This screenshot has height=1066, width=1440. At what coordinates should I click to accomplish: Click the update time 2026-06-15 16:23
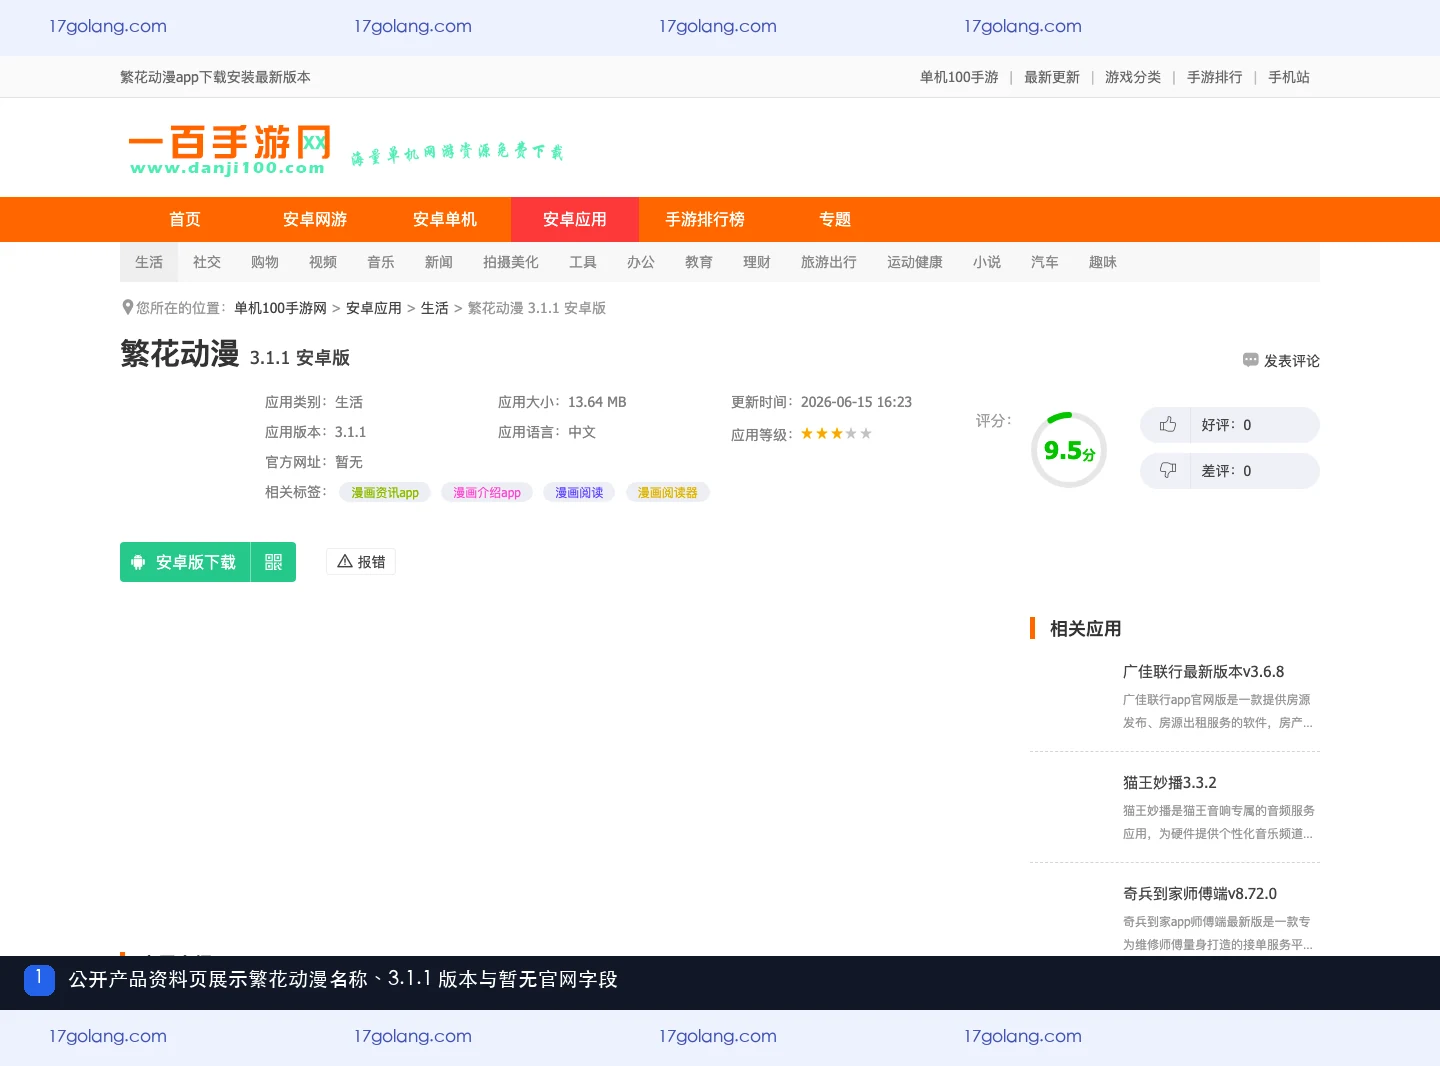tap(856, 402)
